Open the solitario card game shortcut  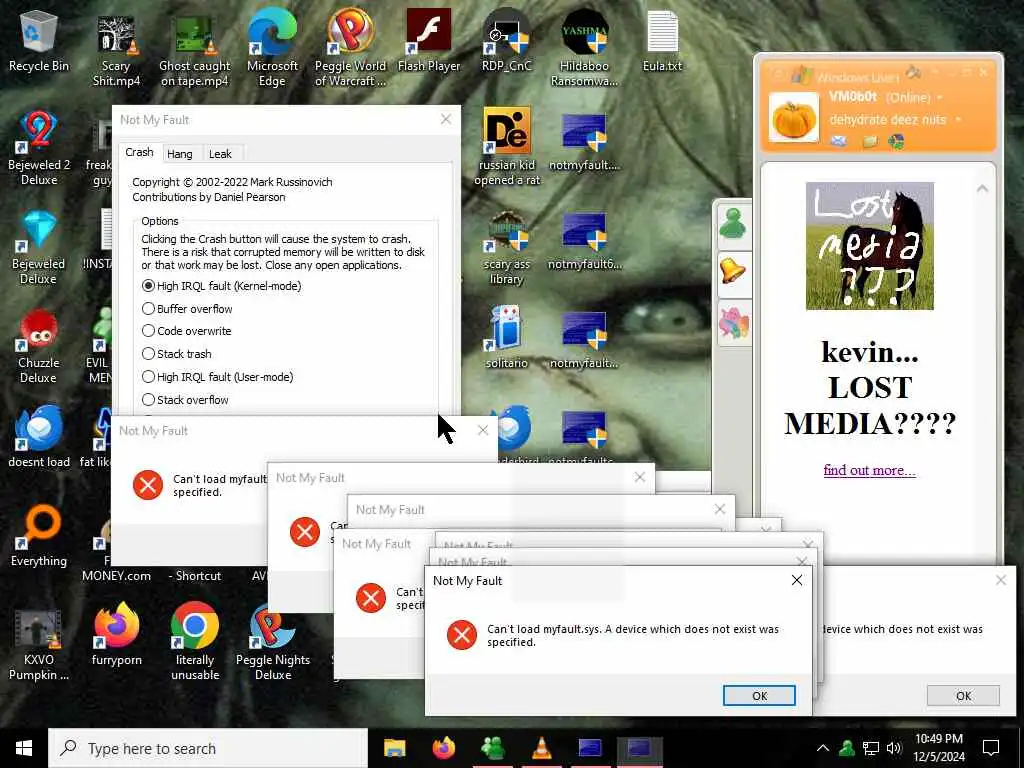pos(507,338)
